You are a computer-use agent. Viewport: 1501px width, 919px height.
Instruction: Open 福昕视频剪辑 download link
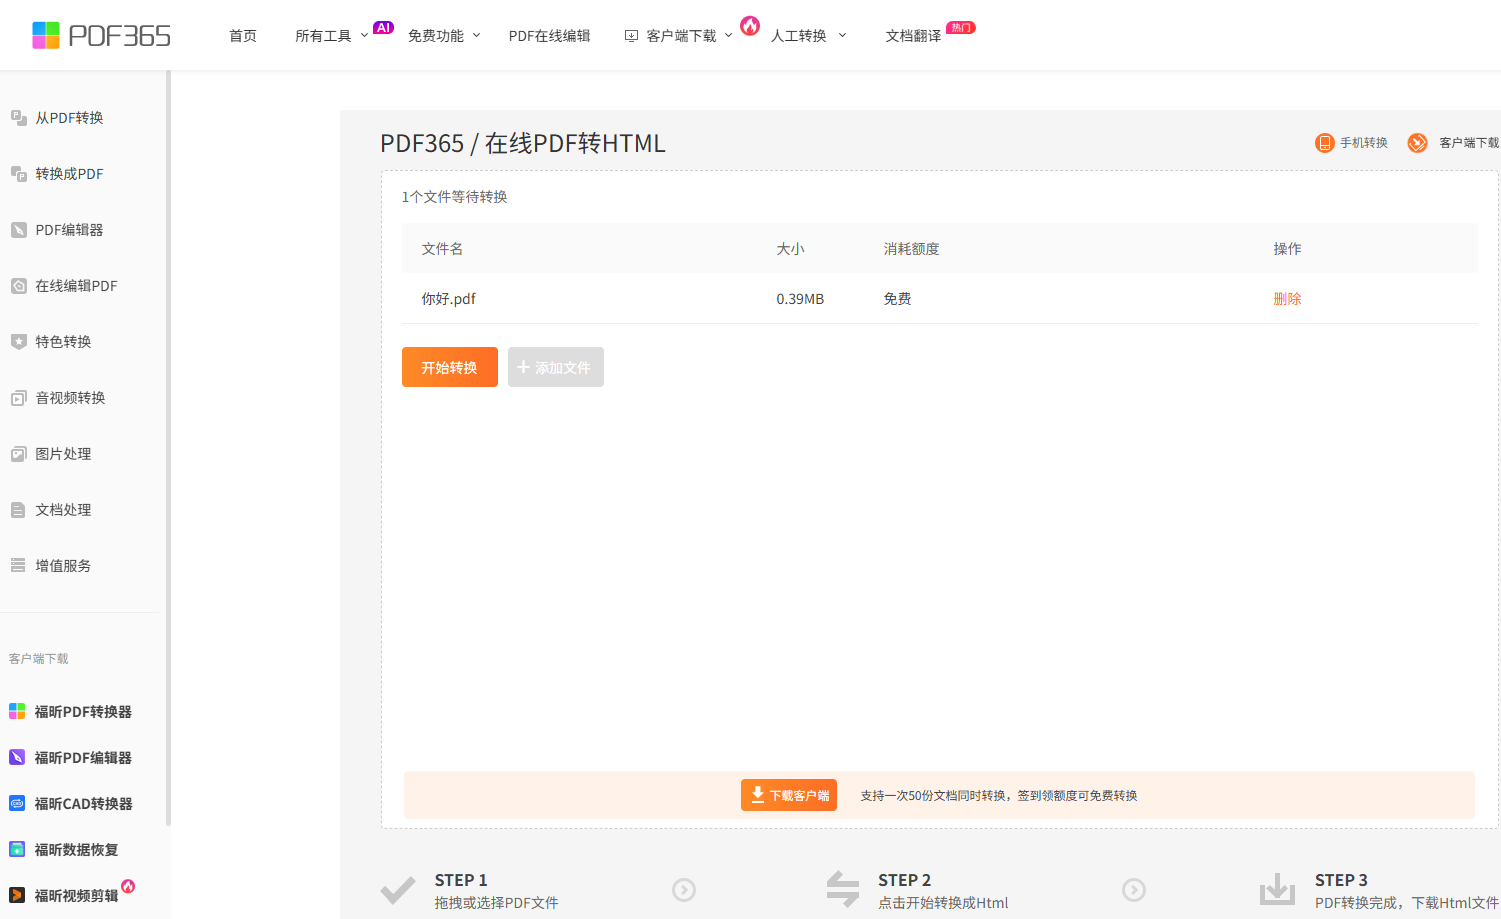point(76,896)
